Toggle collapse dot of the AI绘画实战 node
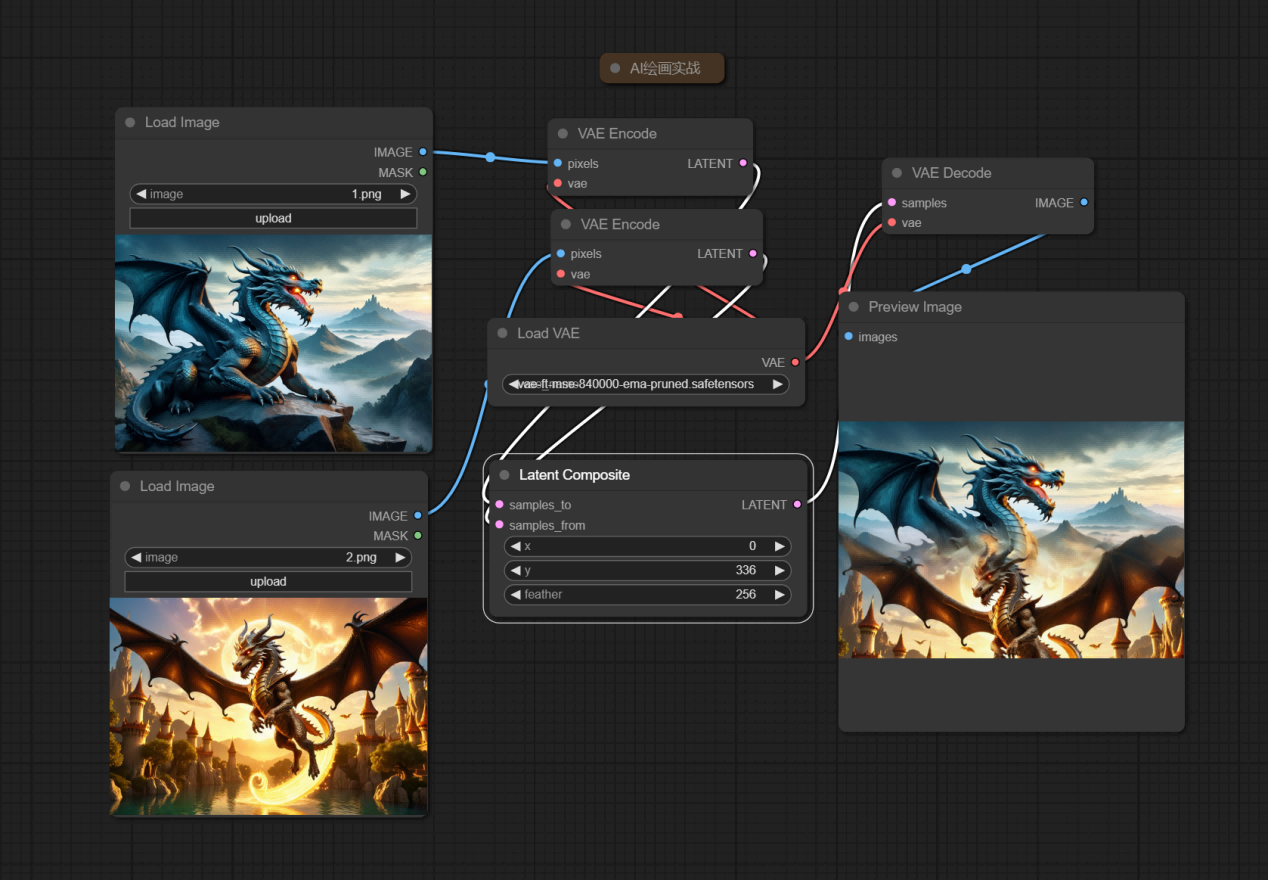The height and width of the screenshot is (880, 1268). tap(615, 69)
